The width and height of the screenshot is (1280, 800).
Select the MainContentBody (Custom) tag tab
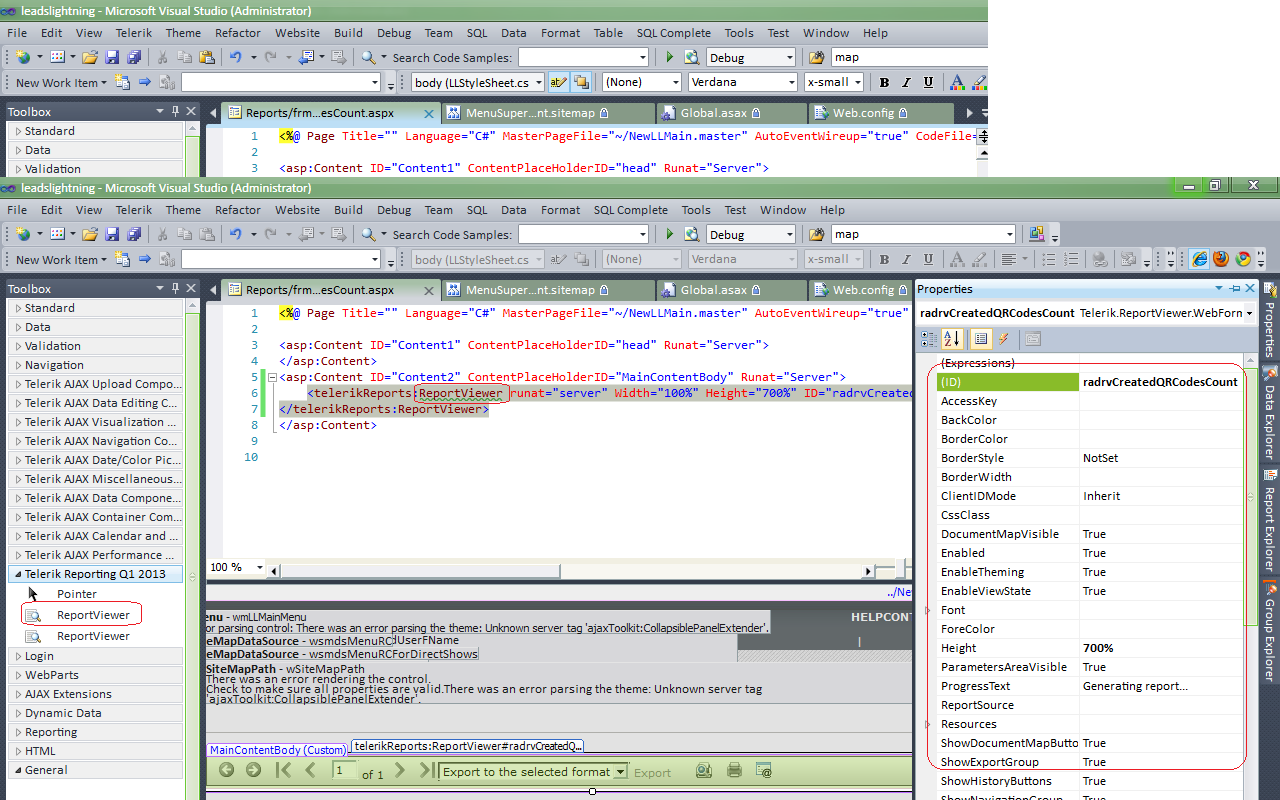point(277,749)
